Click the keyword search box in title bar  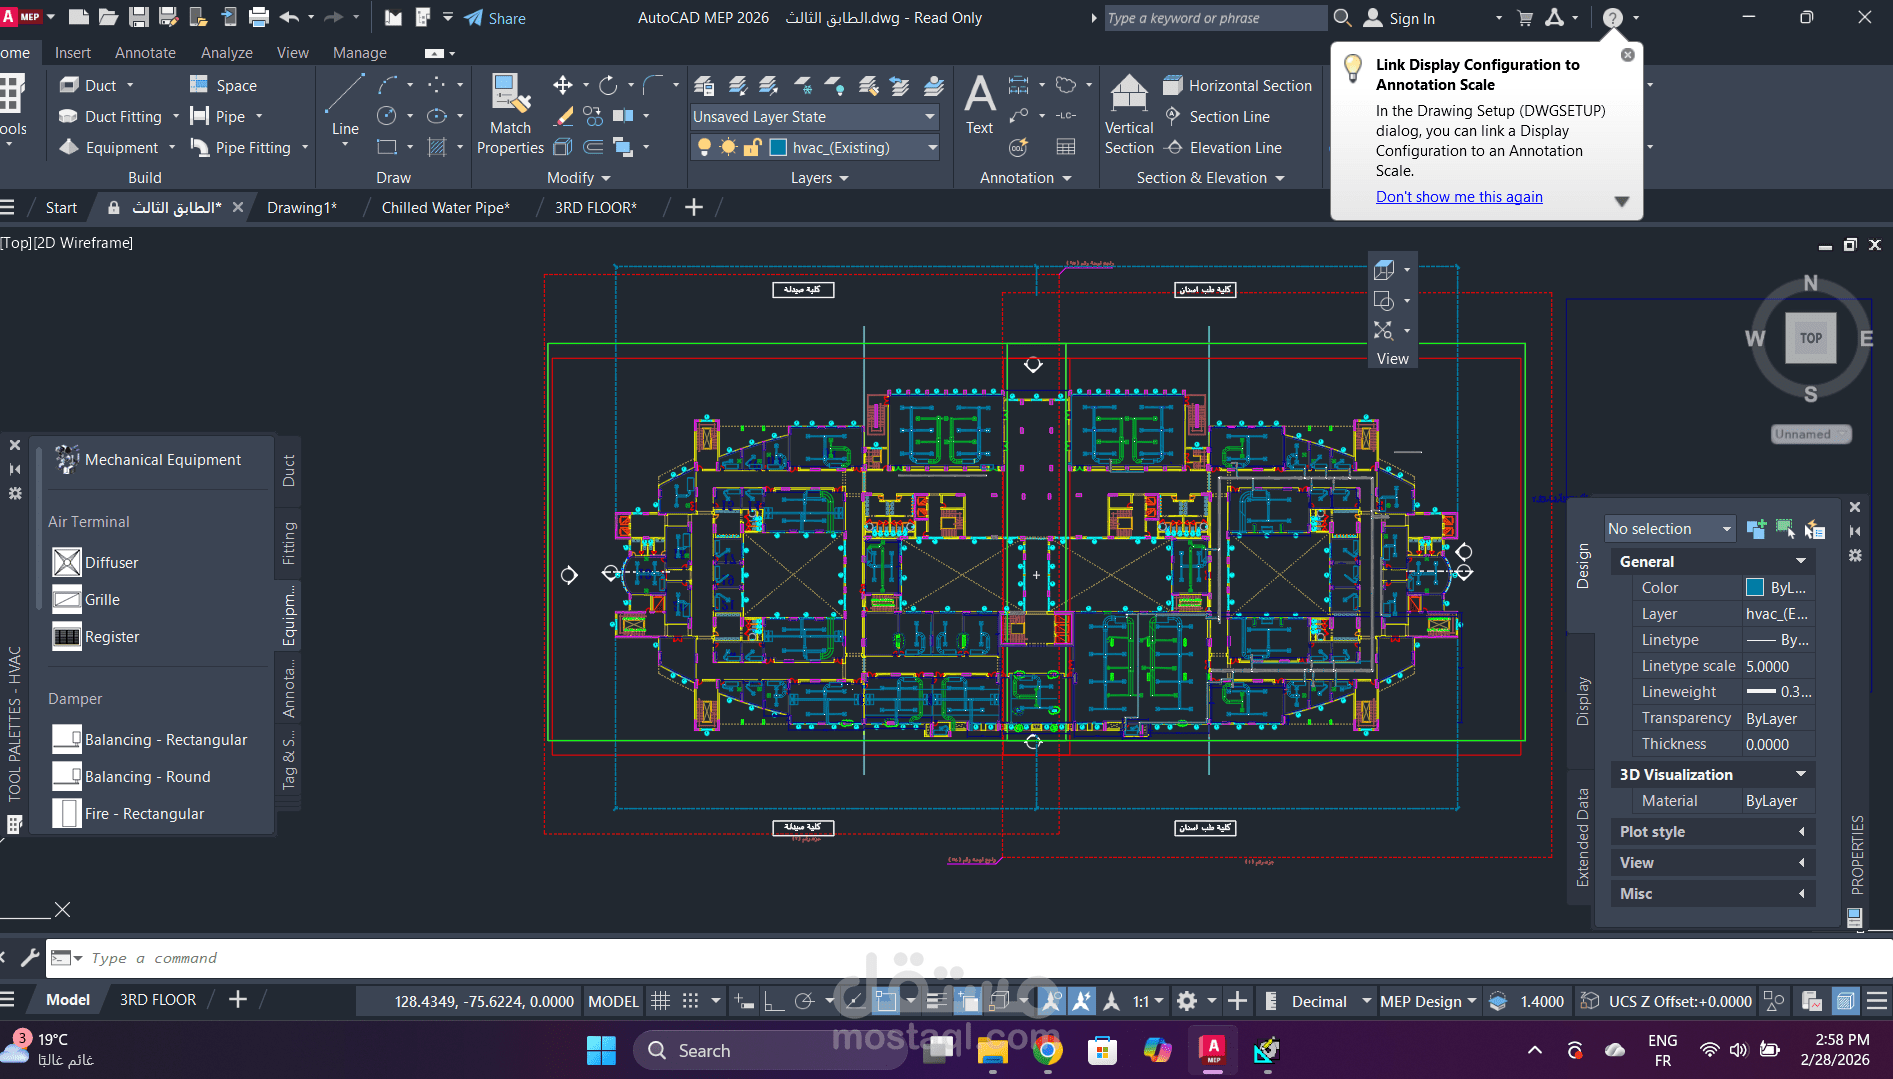[x=1215, y=18]
